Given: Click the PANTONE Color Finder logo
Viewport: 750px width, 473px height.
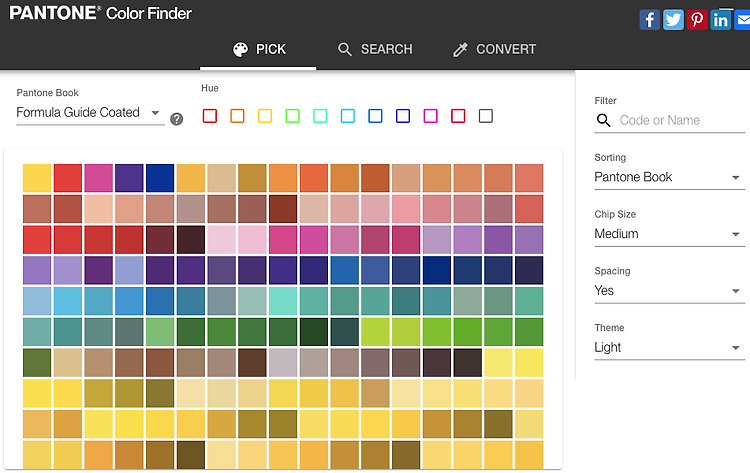Looking at the screenshot, I should (100, 13).
